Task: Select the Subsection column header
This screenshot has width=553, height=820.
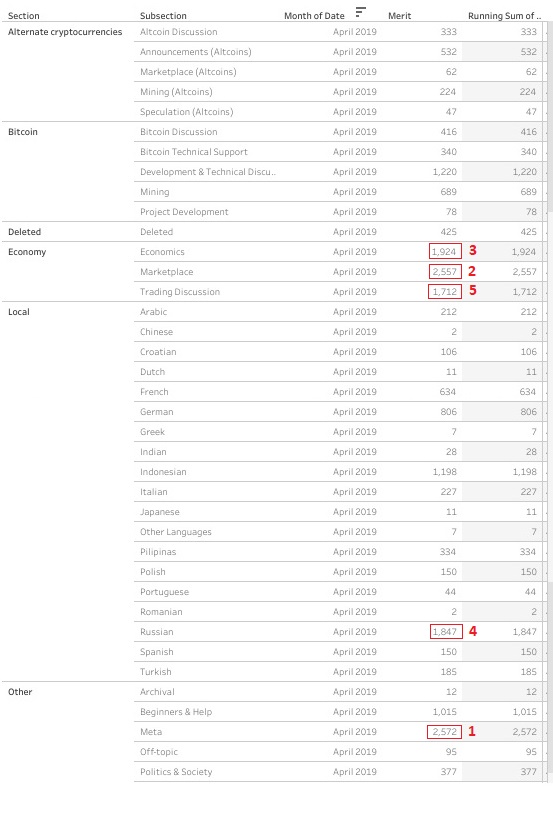Action: tap(163, 16)
